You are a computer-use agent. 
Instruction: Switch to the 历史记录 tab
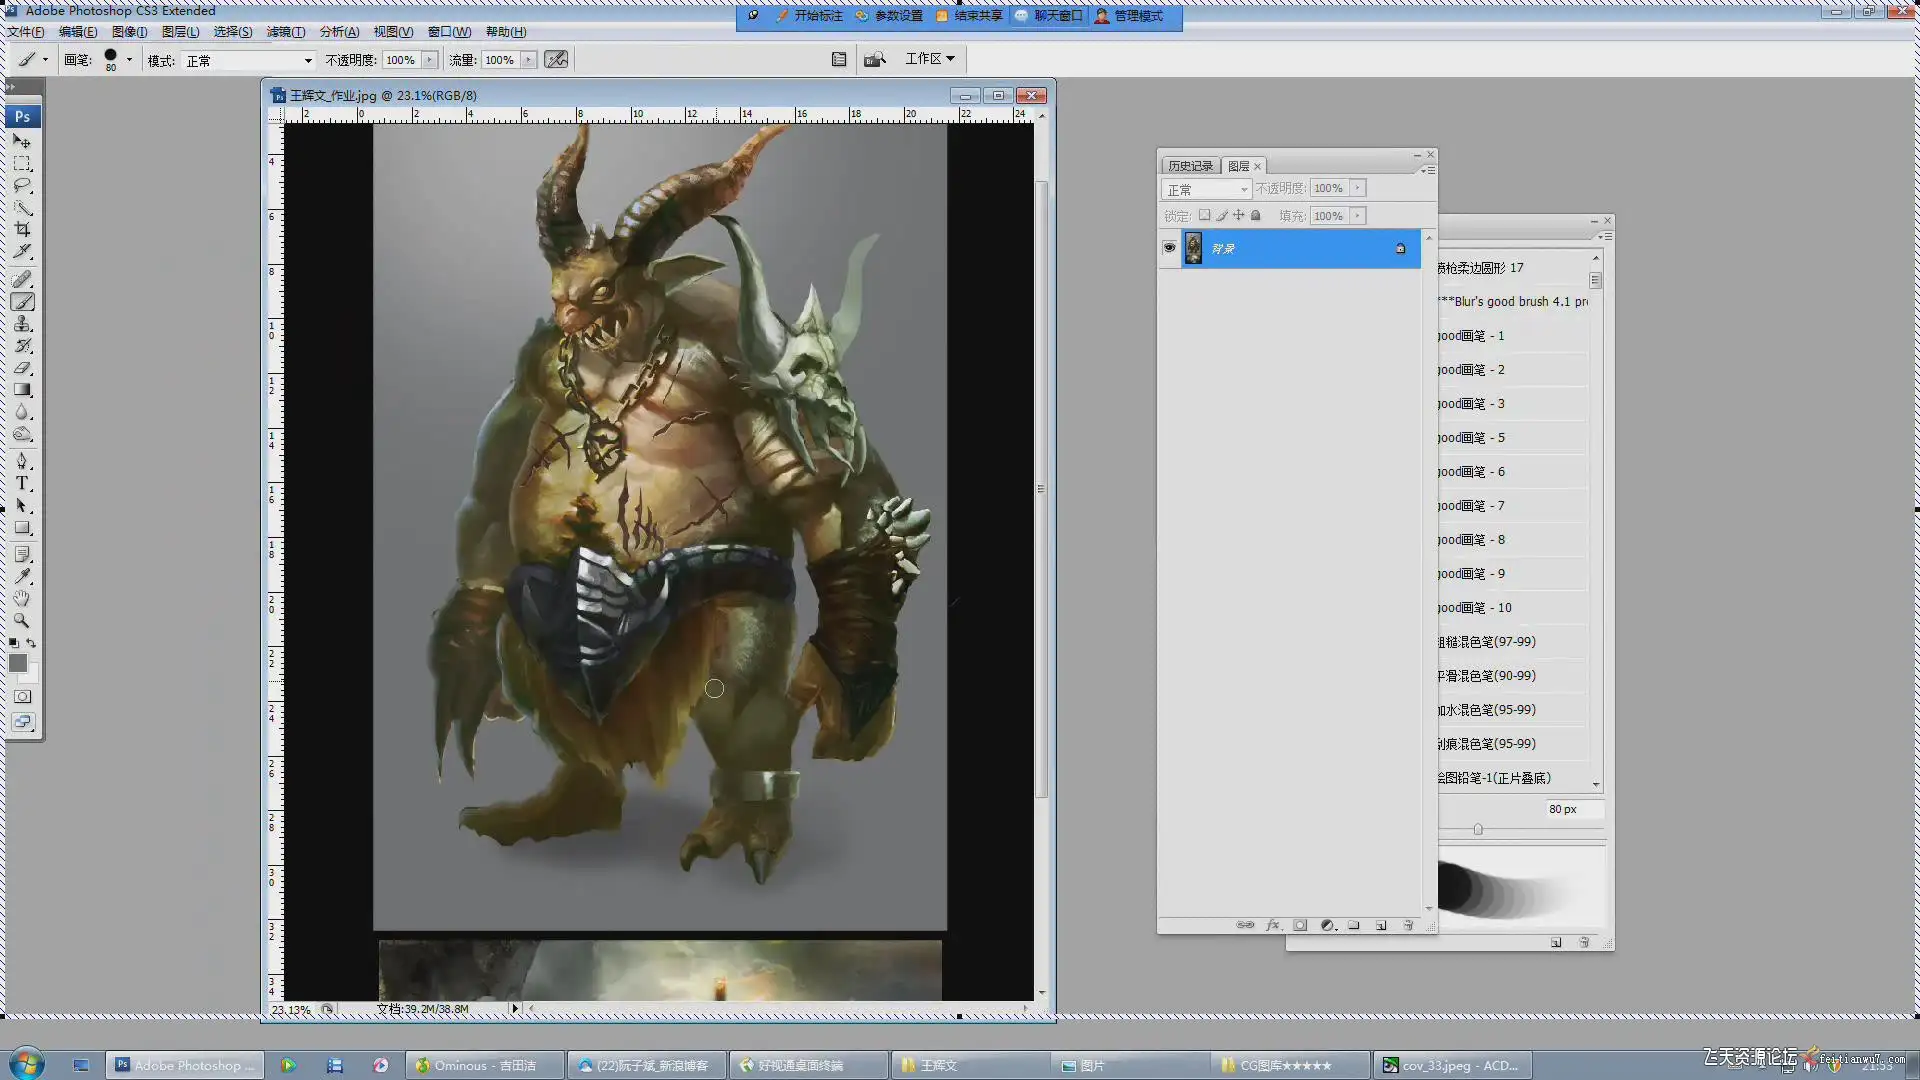pyautogui.click(x=1190, y=166)
